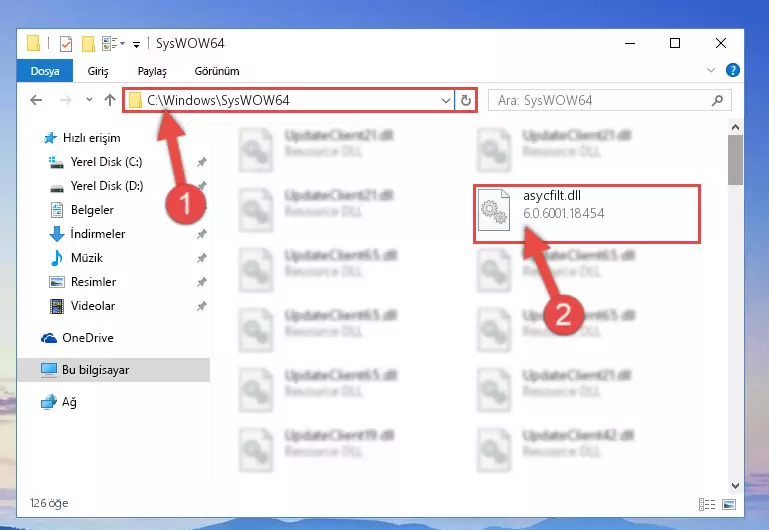
Task: Click the Back navigation arrow
Action: tap(36, 101)
